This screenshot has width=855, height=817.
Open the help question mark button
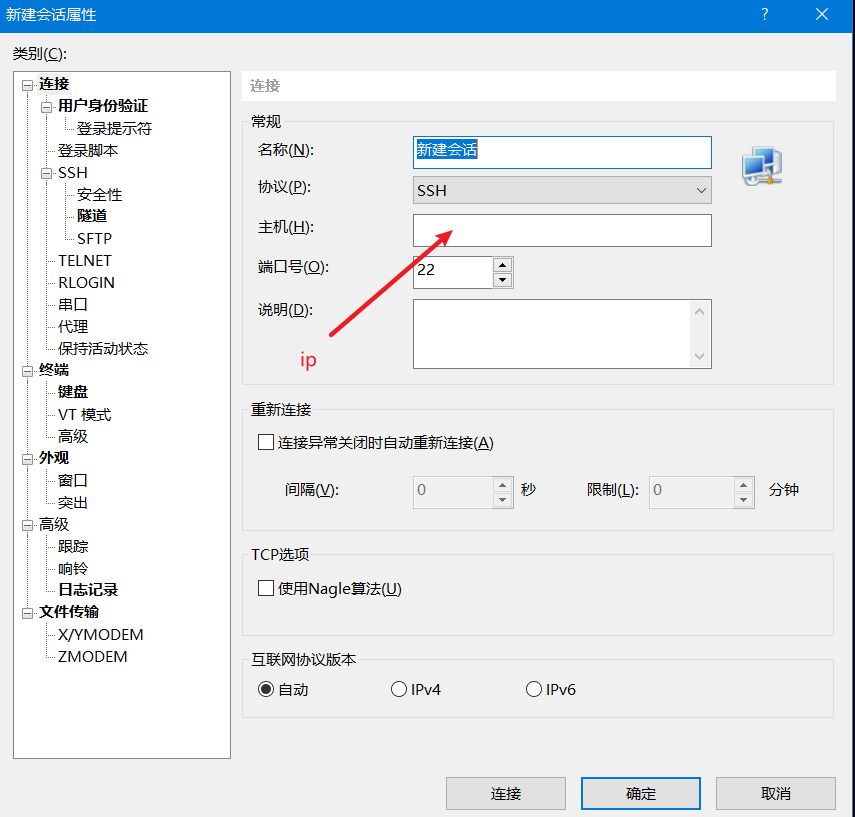[x=765, y=14]
